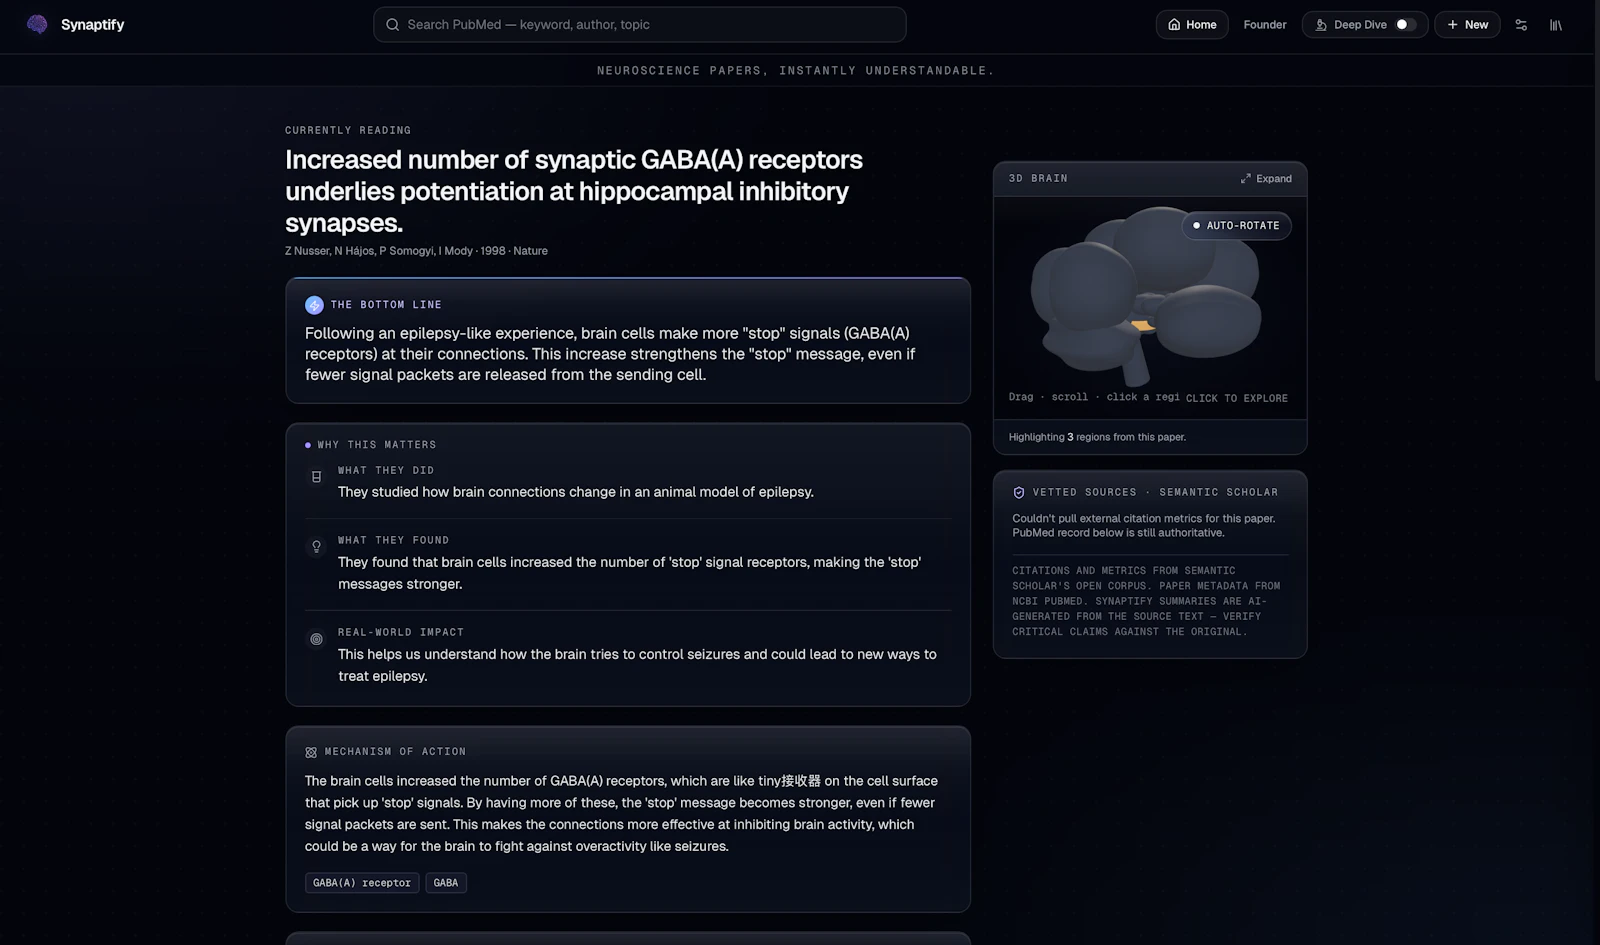Image resolution: width=1600 pixels, height=945 pixels.
Task: Click the plus icon on New button
Action: 1452,24
